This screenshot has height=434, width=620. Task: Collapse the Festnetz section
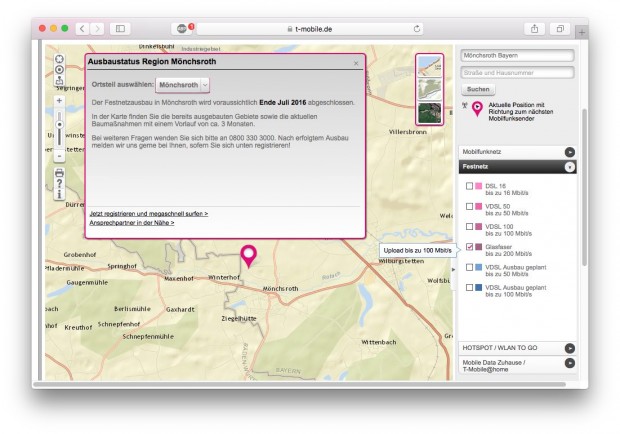click(517, 167)
